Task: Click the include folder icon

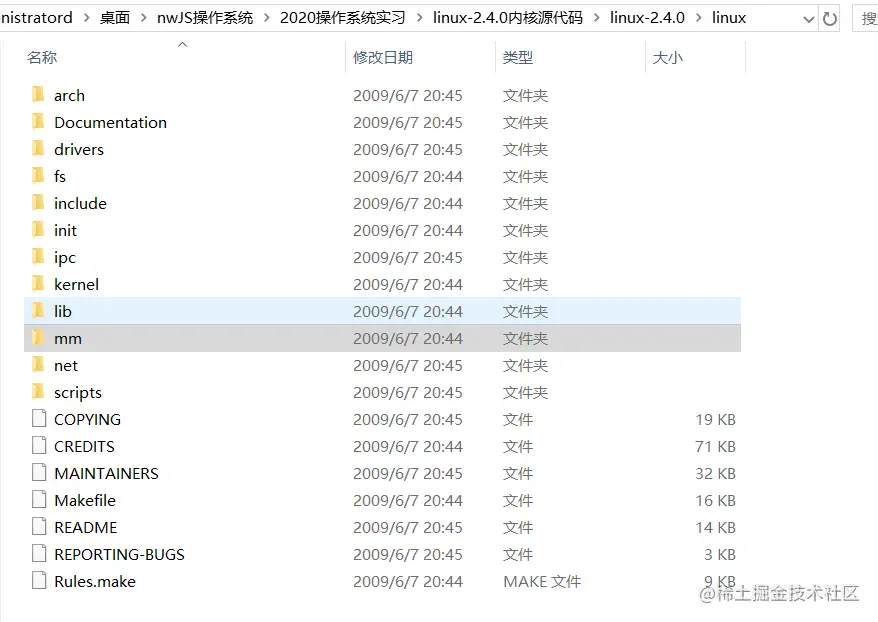Action: tap(38, 203)
